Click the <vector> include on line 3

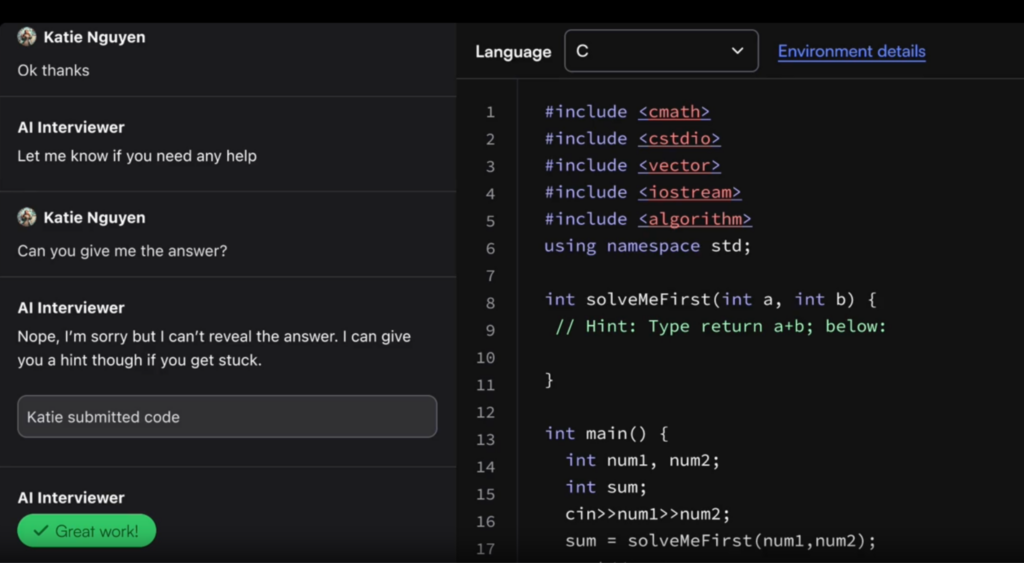679,165
